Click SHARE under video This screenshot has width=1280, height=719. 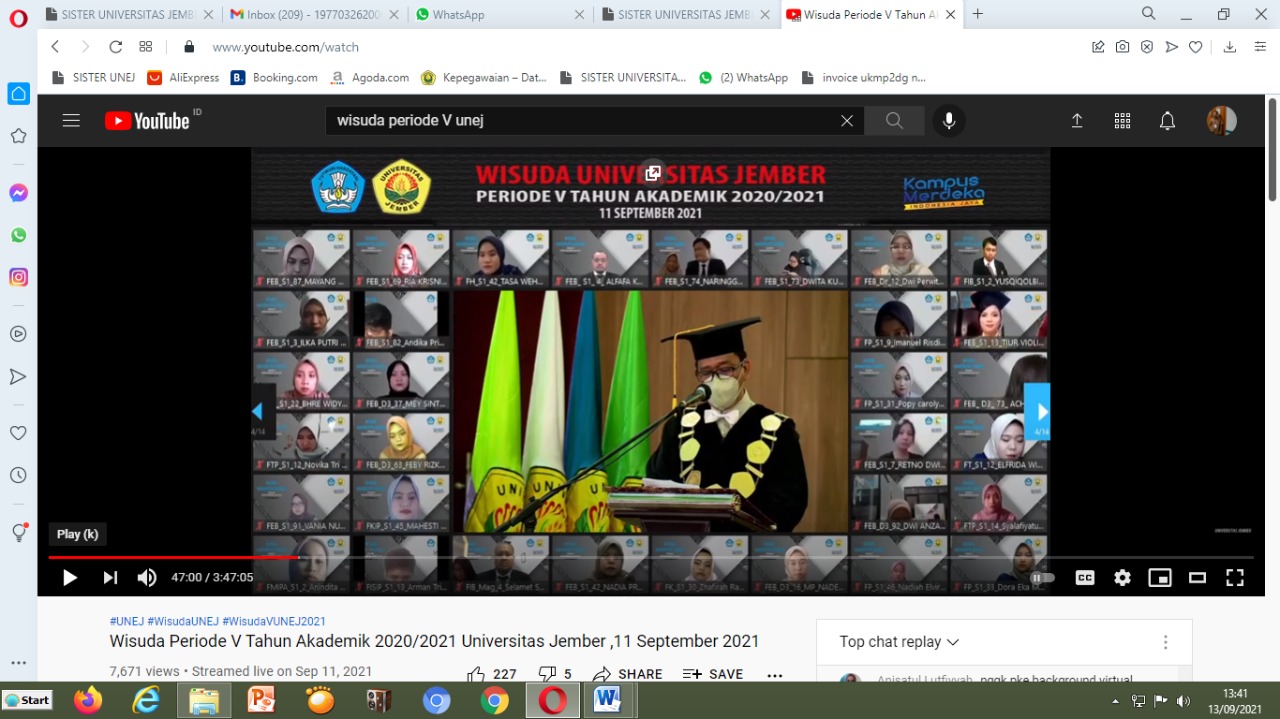pos(627,674)
